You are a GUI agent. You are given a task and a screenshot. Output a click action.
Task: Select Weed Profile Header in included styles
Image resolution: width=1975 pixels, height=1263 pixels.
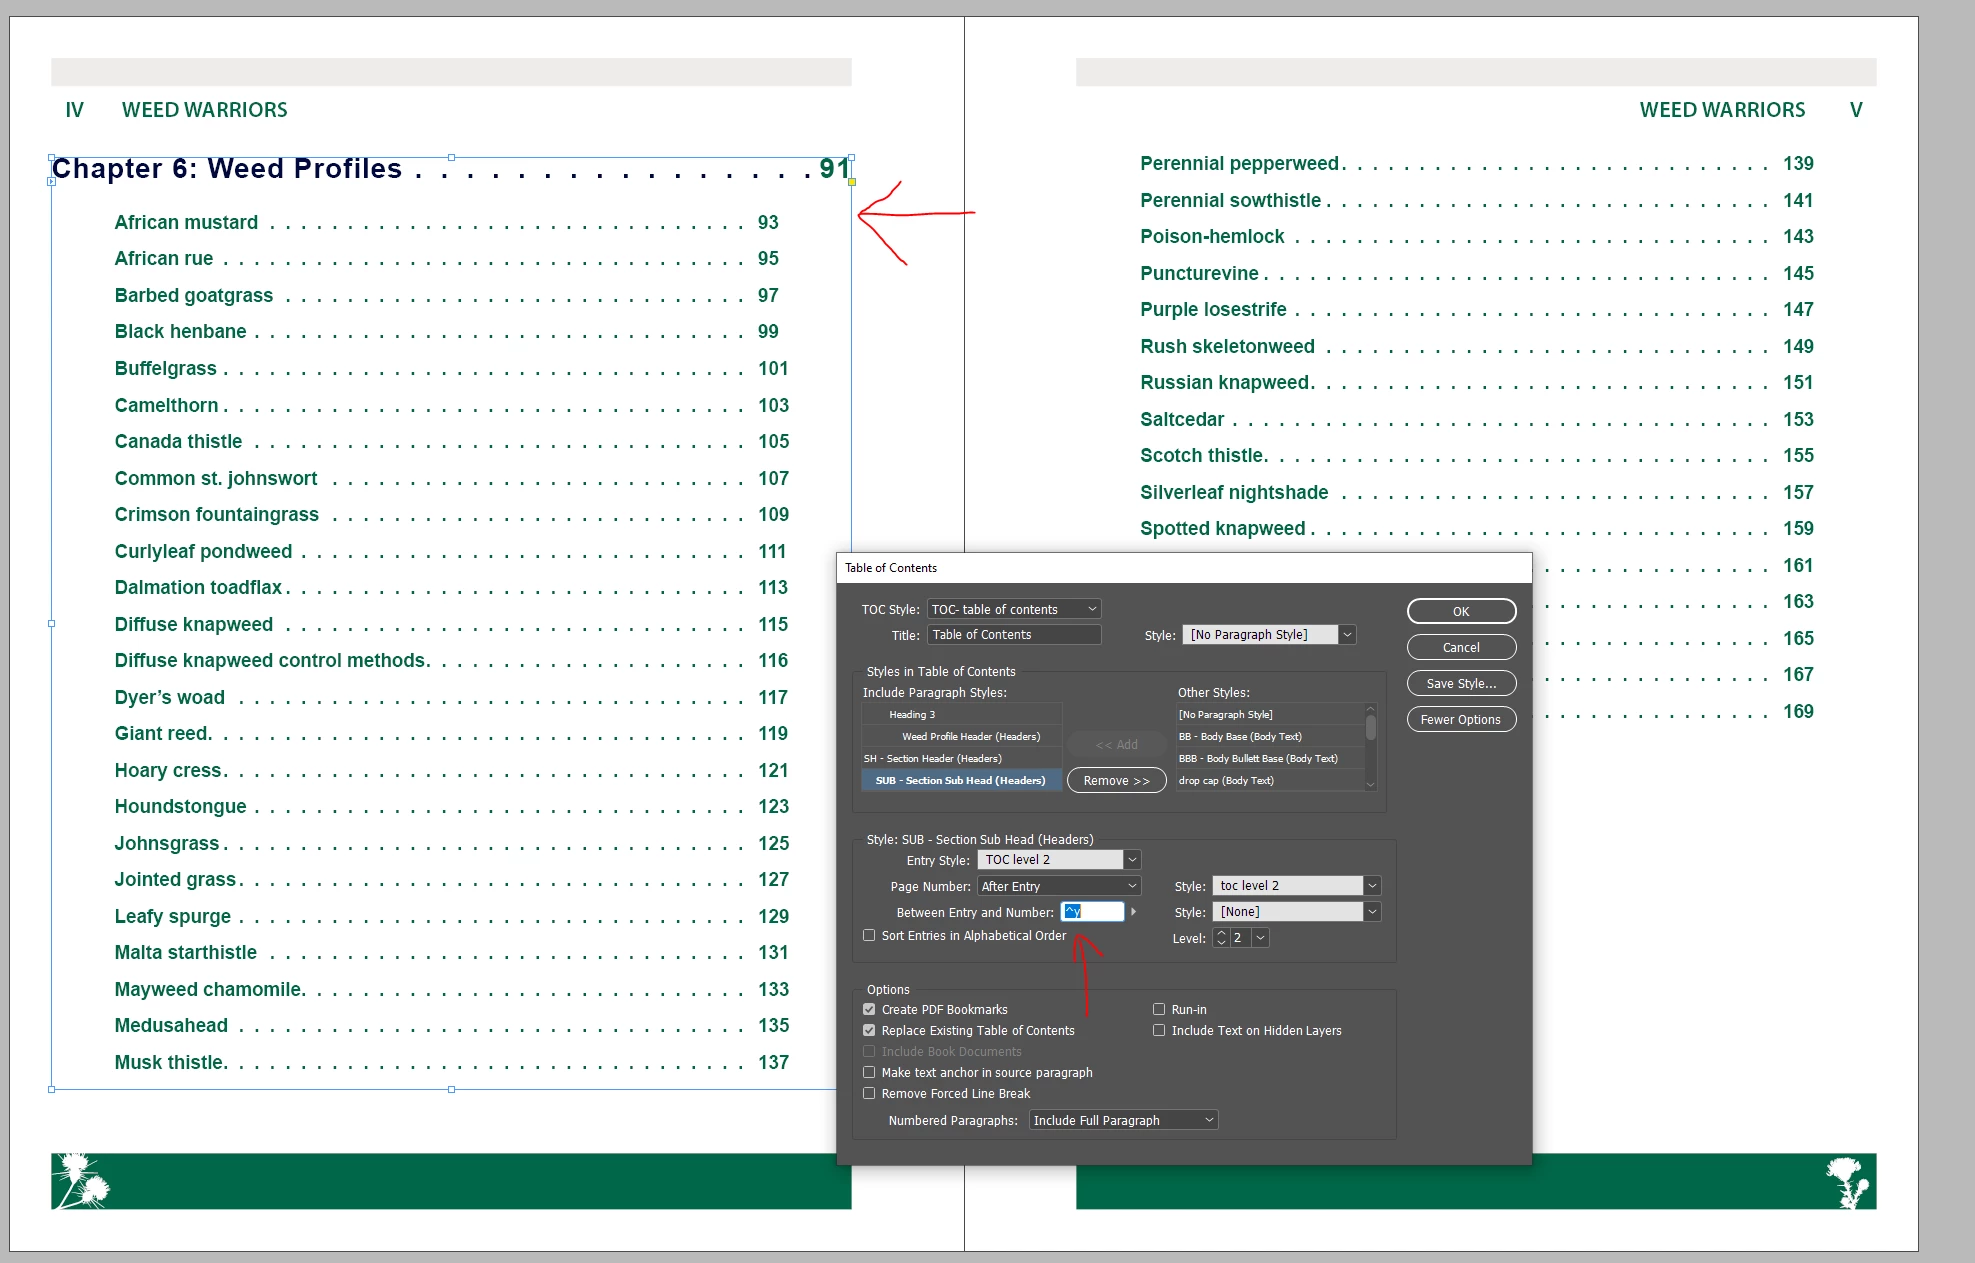tap(970, 737)
